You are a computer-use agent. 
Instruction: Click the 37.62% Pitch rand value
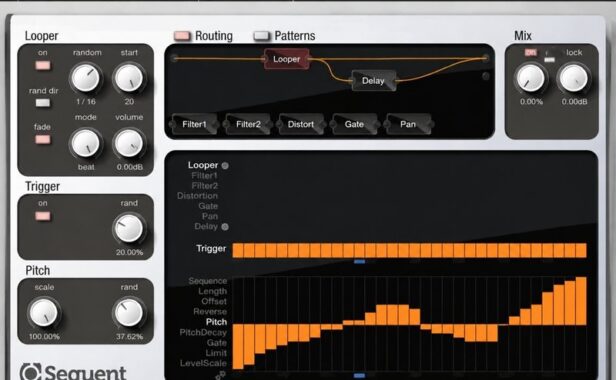tap(129, 337)
